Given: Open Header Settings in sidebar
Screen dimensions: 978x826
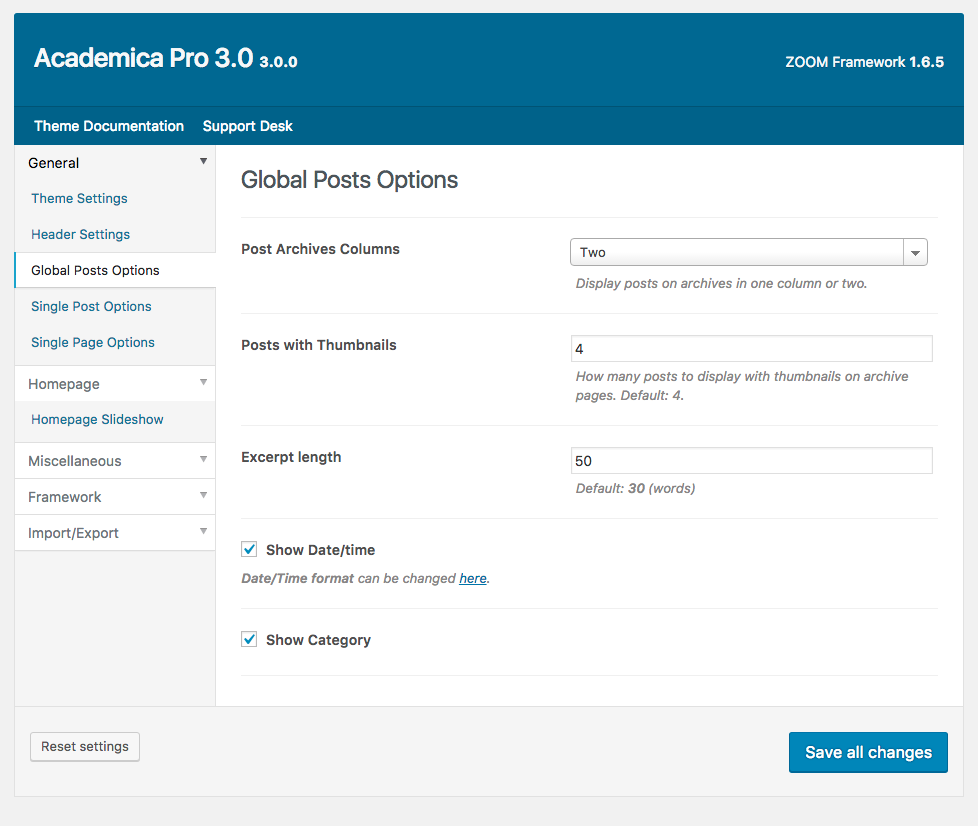Looking at the screenshot, I should (80, 234).
